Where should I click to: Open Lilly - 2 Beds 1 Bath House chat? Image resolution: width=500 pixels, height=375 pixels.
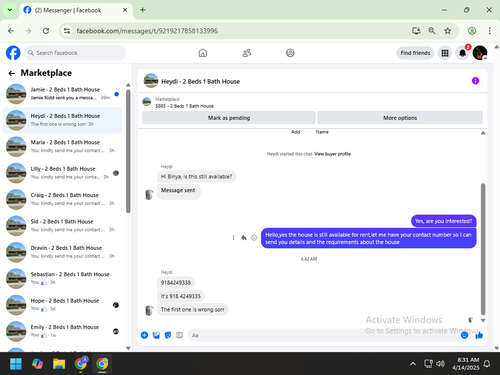pyautogui.click(x=62, y=173)
